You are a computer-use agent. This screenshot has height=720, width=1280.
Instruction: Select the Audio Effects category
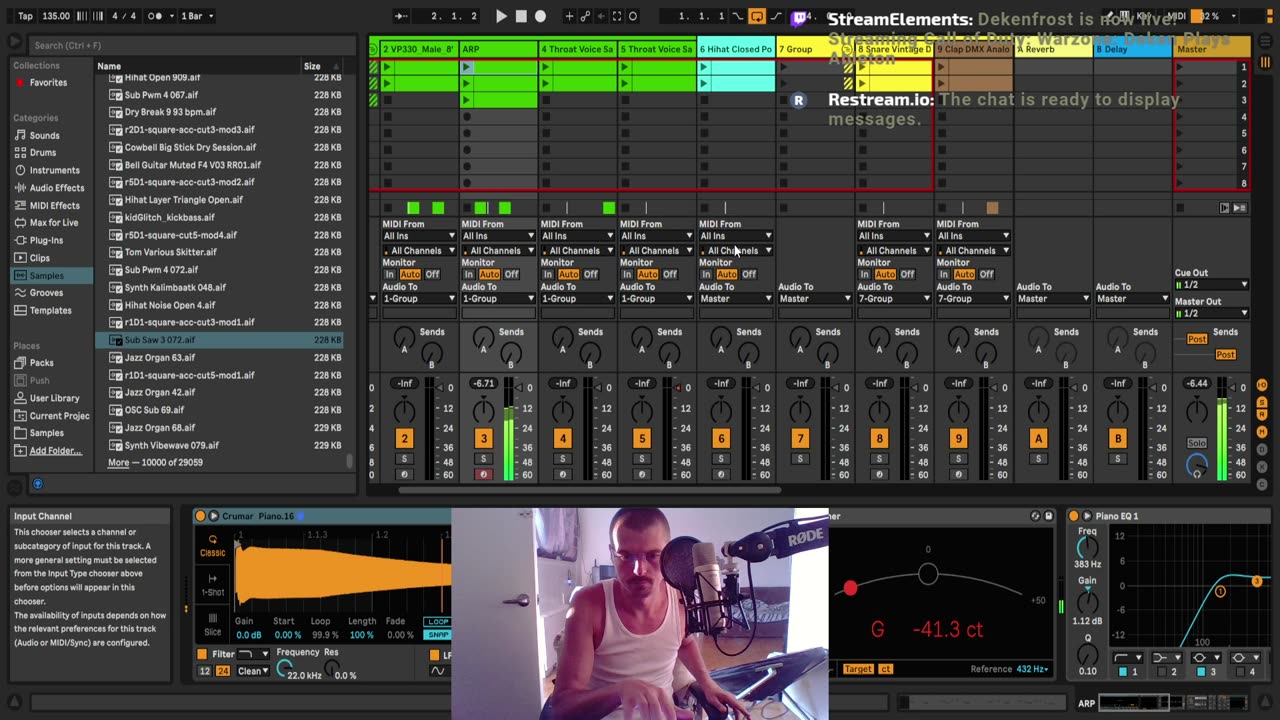(x=56, y=188)
